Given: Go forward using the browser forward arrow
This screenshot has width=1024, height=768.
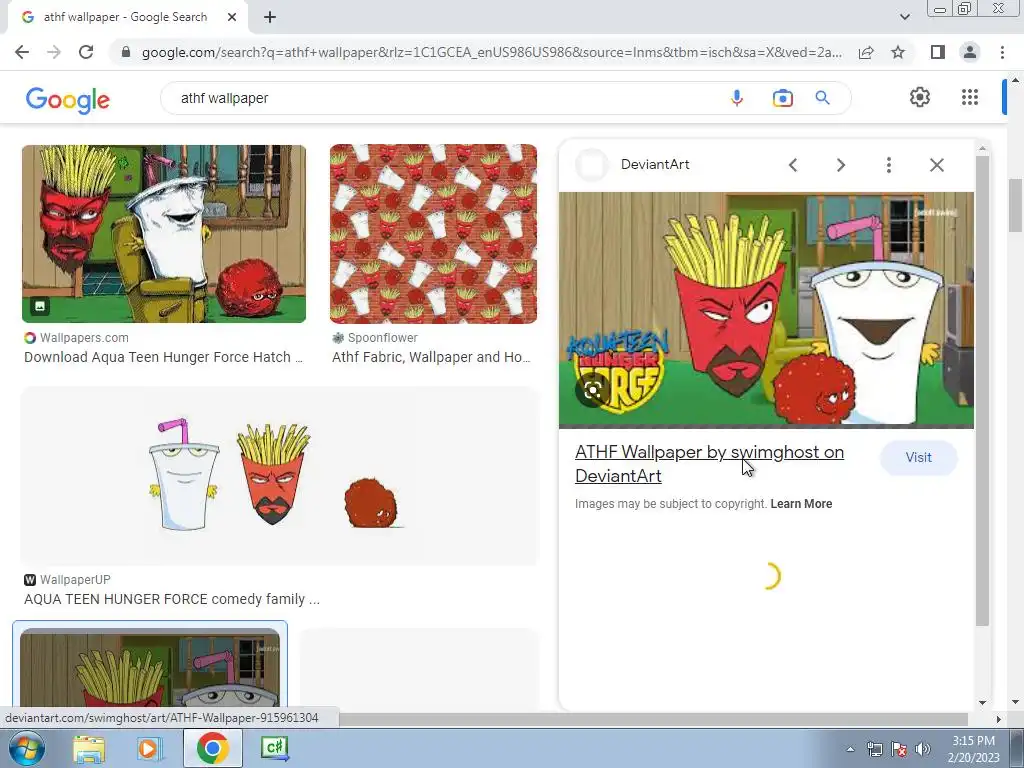Looking at the screenshot, I should (x=54, y=52).
